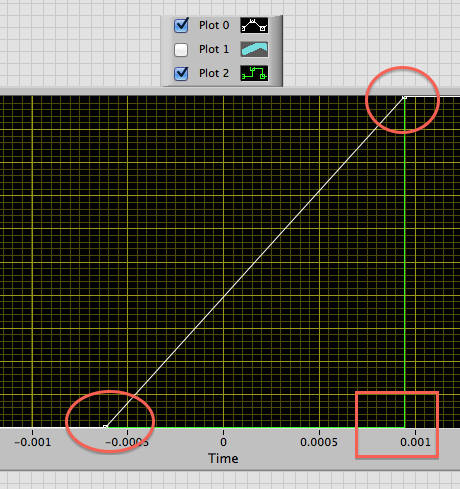This screenshot has height=489, width=460.
Task: Select the white data point at ramp top
Action: tap(405, 97)
